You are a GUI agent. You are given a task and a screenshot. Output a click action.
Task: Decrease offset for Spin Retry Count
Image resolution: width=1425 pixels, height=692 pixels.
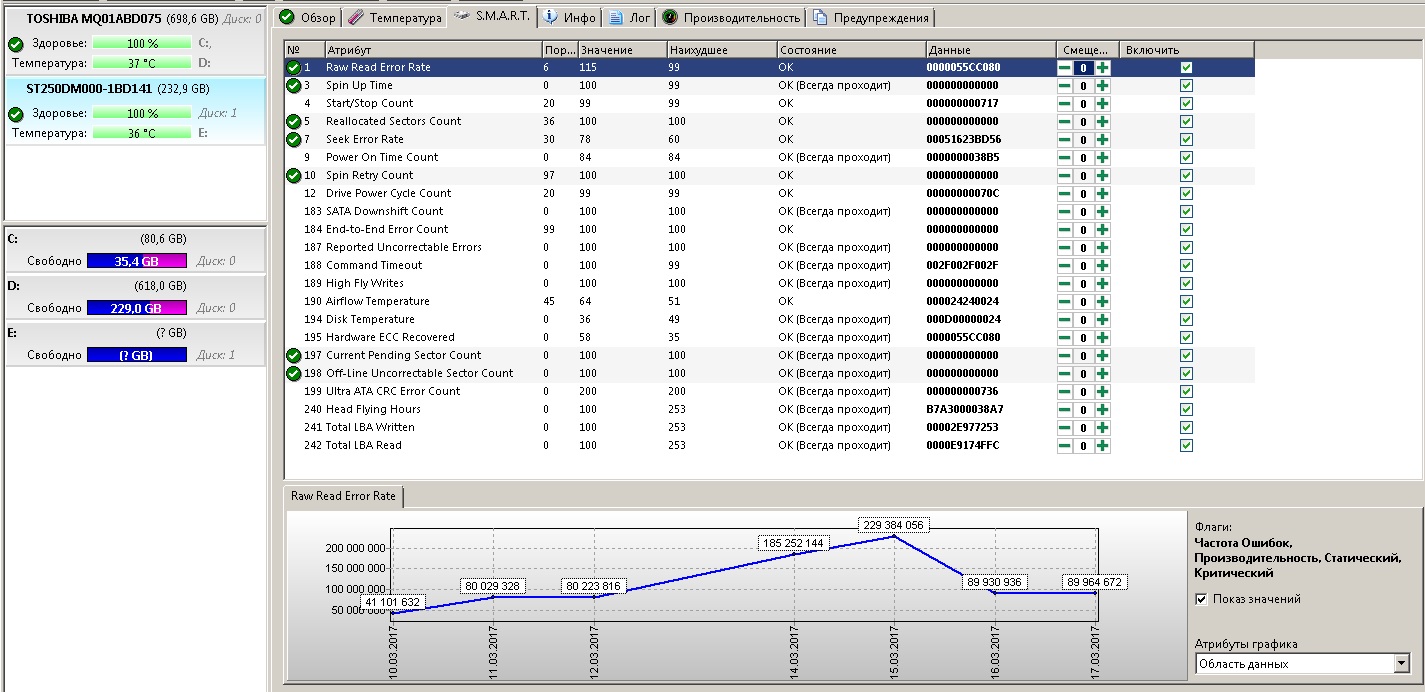1066,175
